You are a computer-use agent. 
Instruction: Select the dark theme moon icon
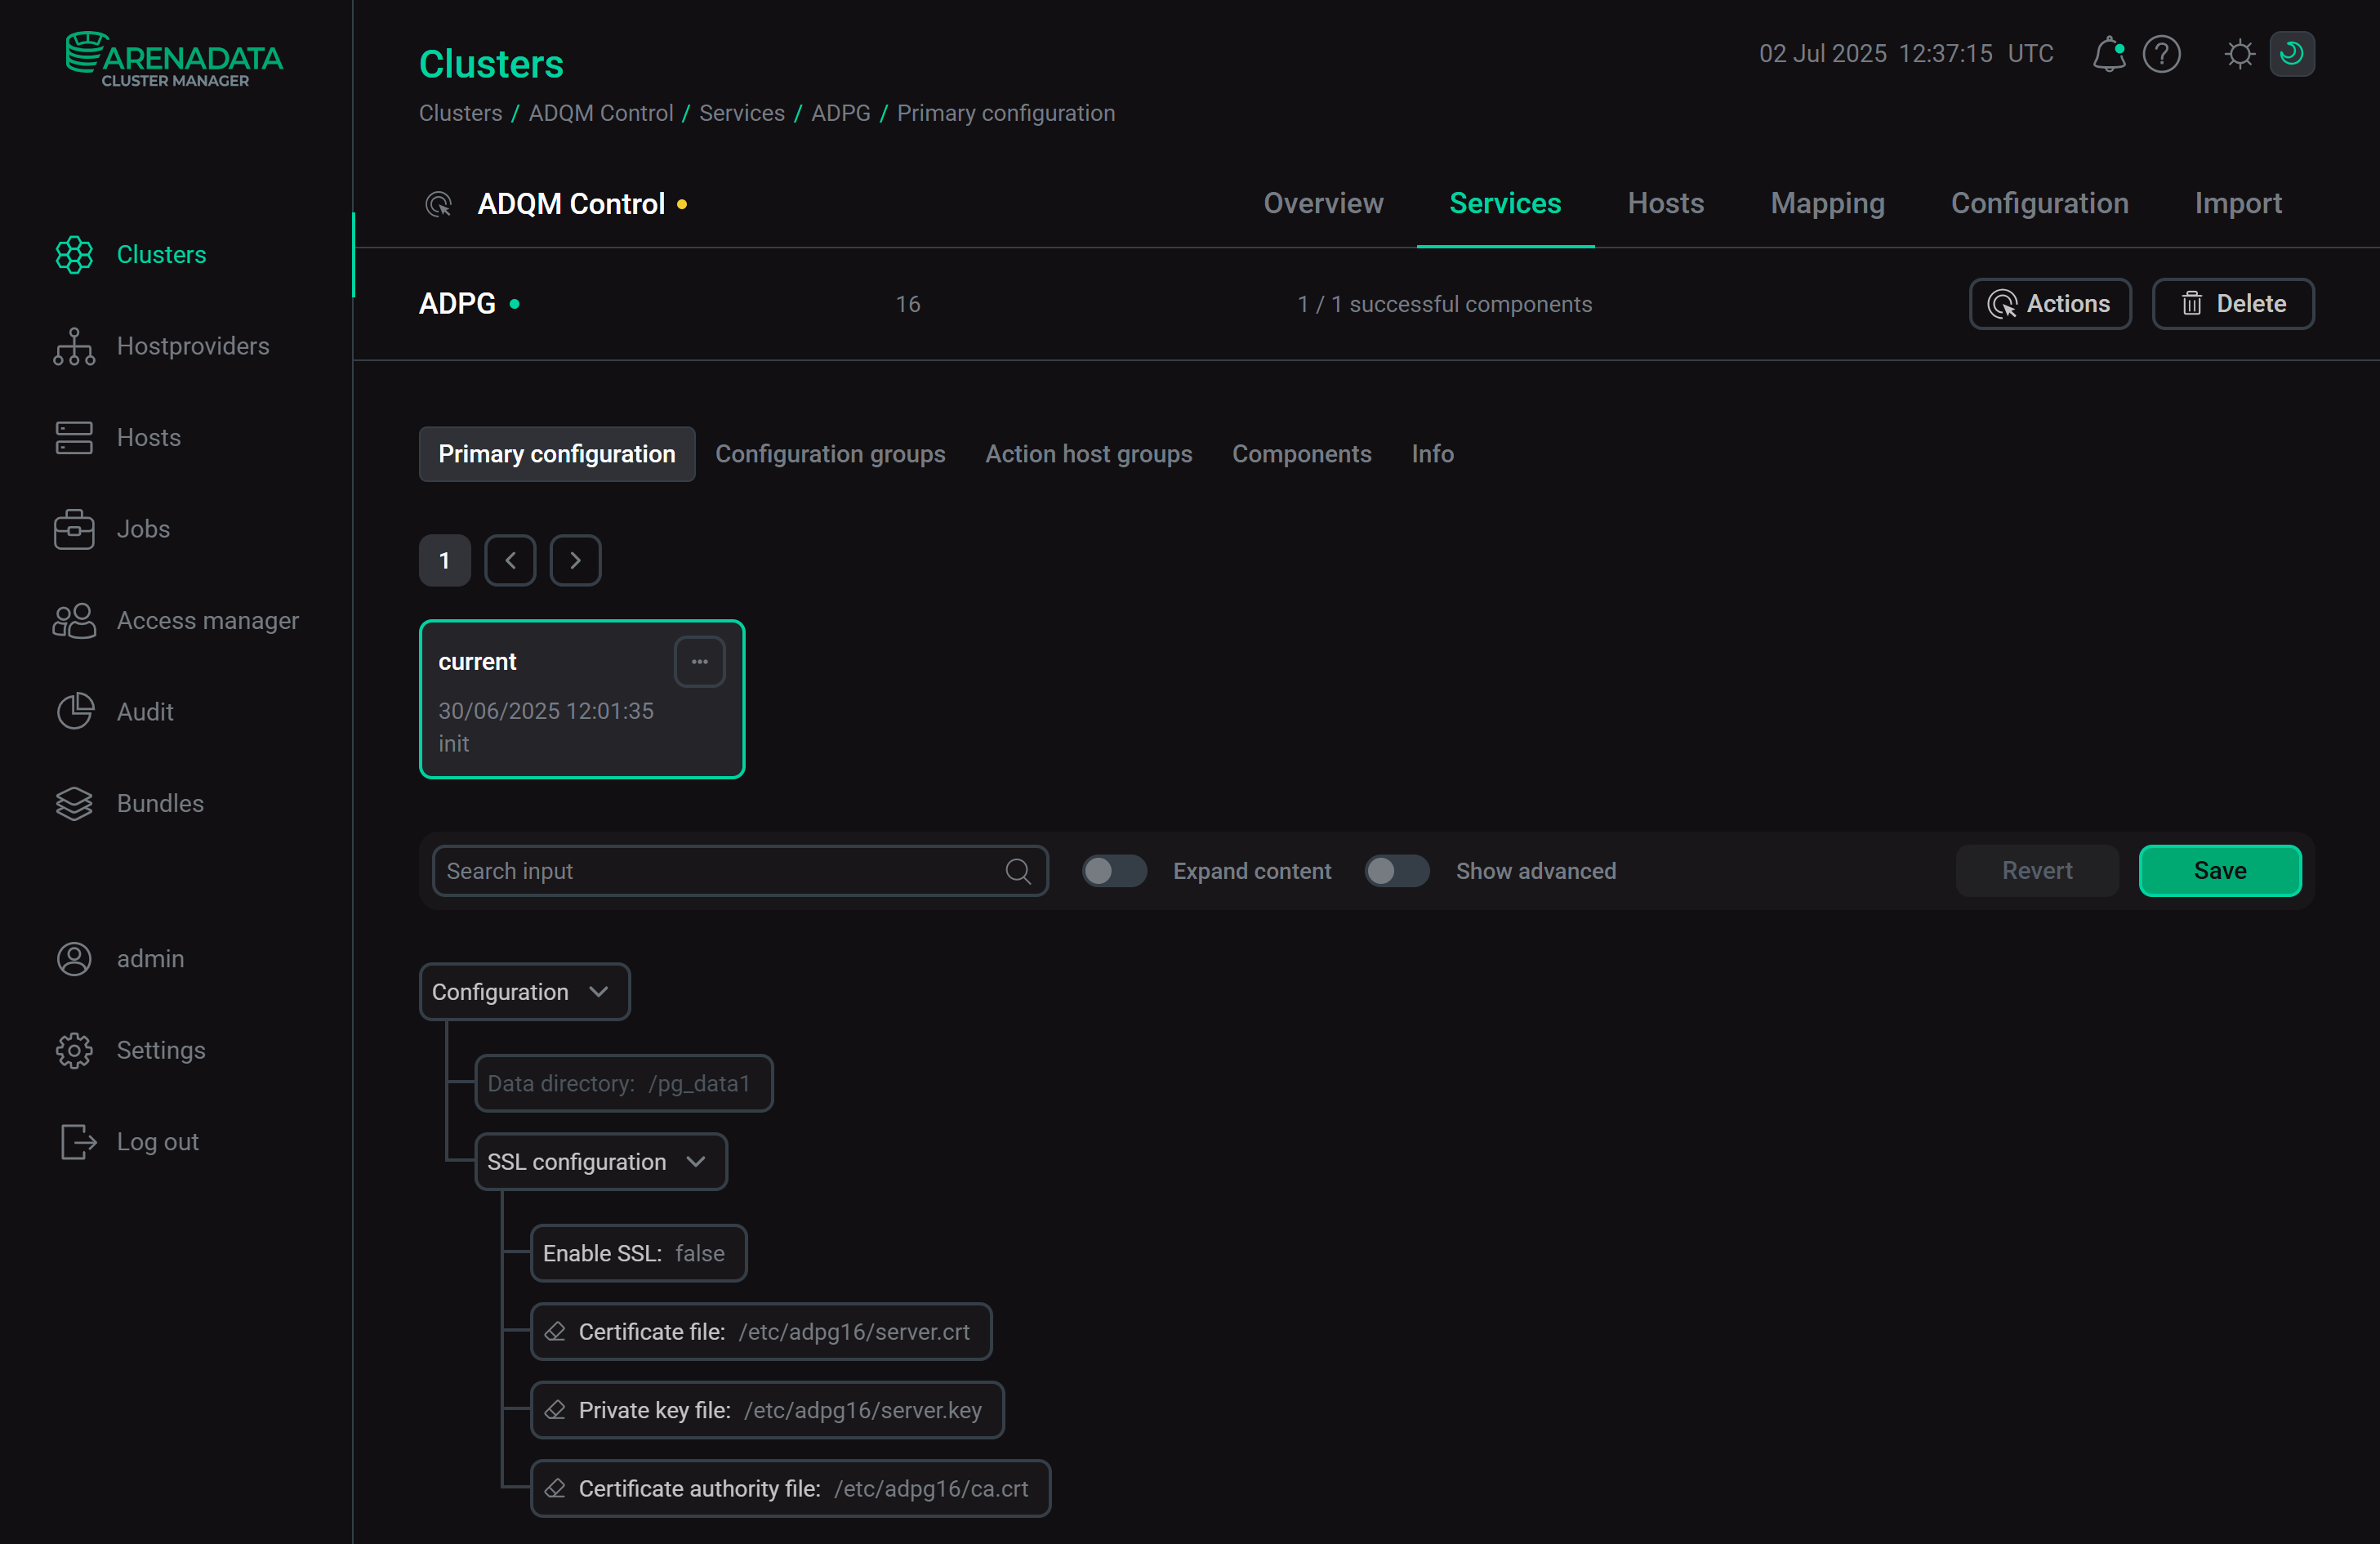[2291, 54]
